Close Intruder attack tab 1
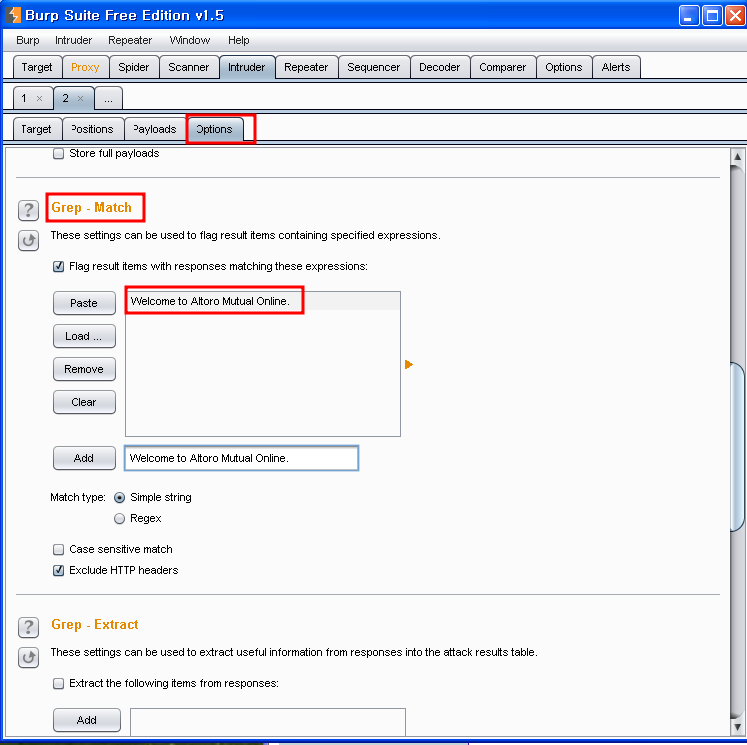 [40, 99]
